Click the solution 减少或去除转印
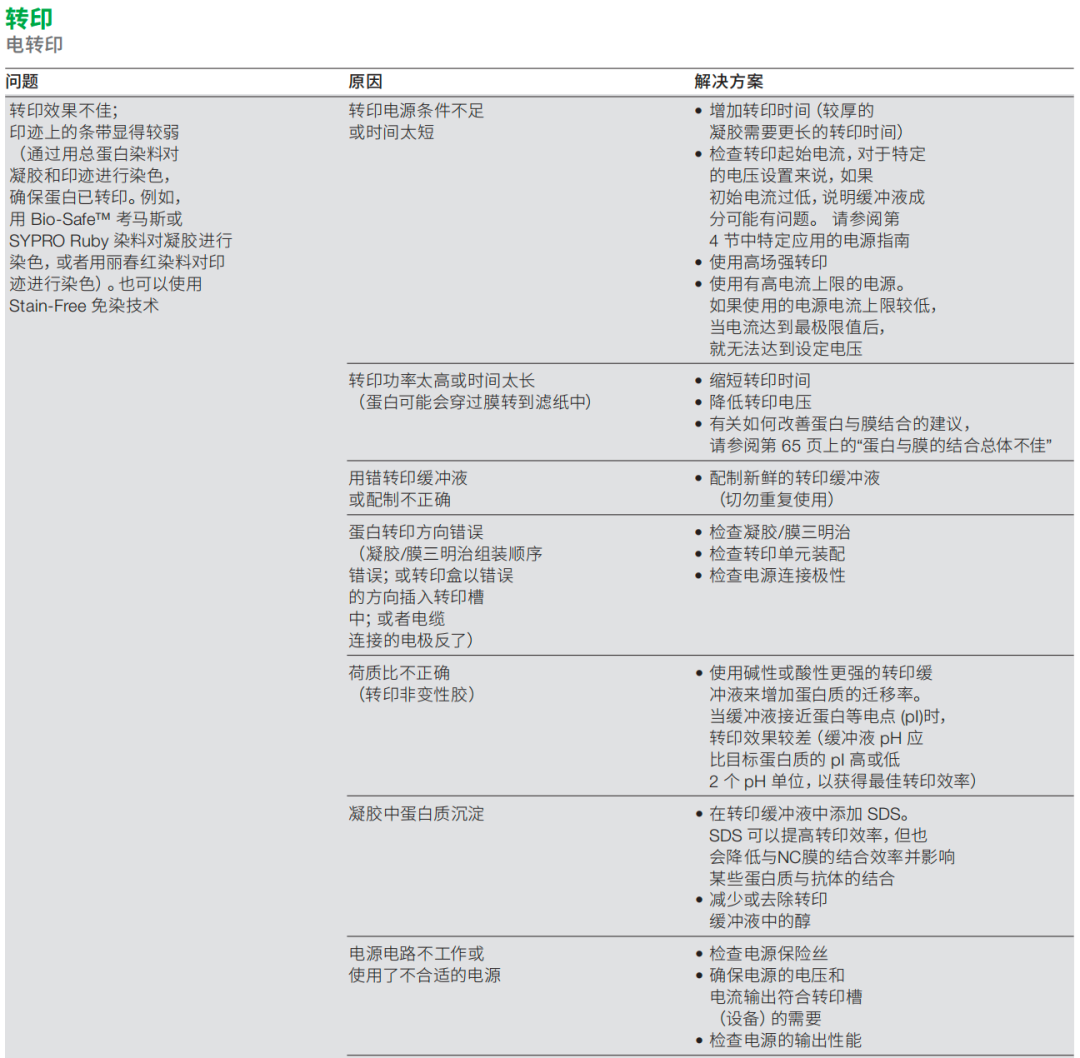 pyautogui.click(x=769, y=900)
